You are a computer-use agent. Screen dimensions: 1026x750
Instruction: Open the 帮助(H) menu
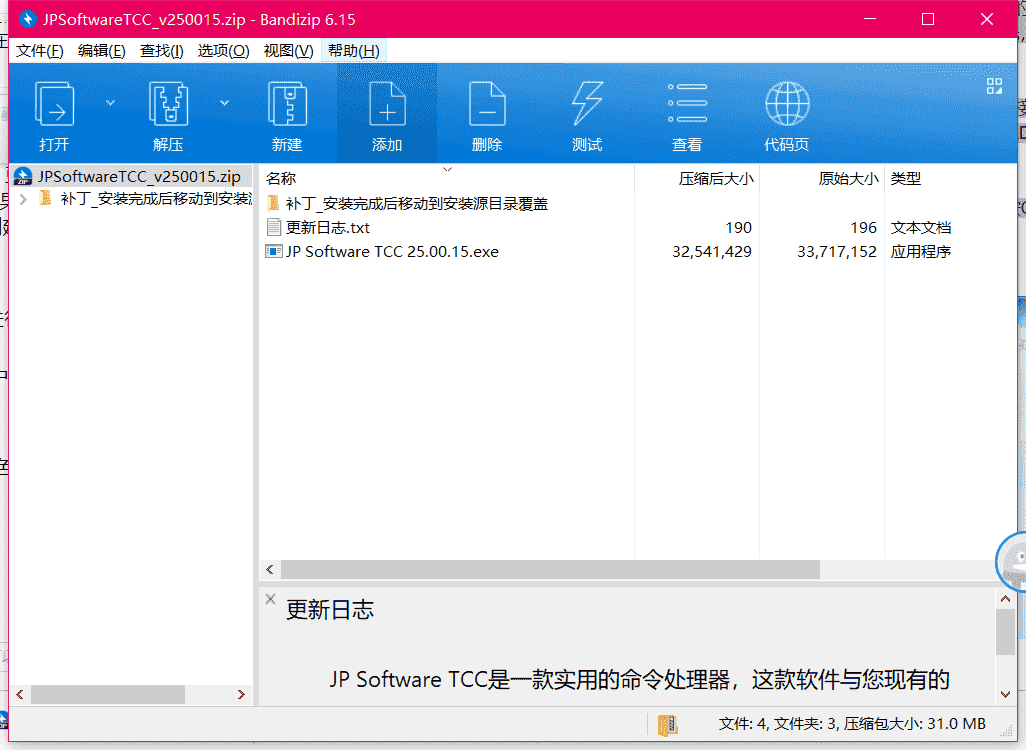click(353, 51)
